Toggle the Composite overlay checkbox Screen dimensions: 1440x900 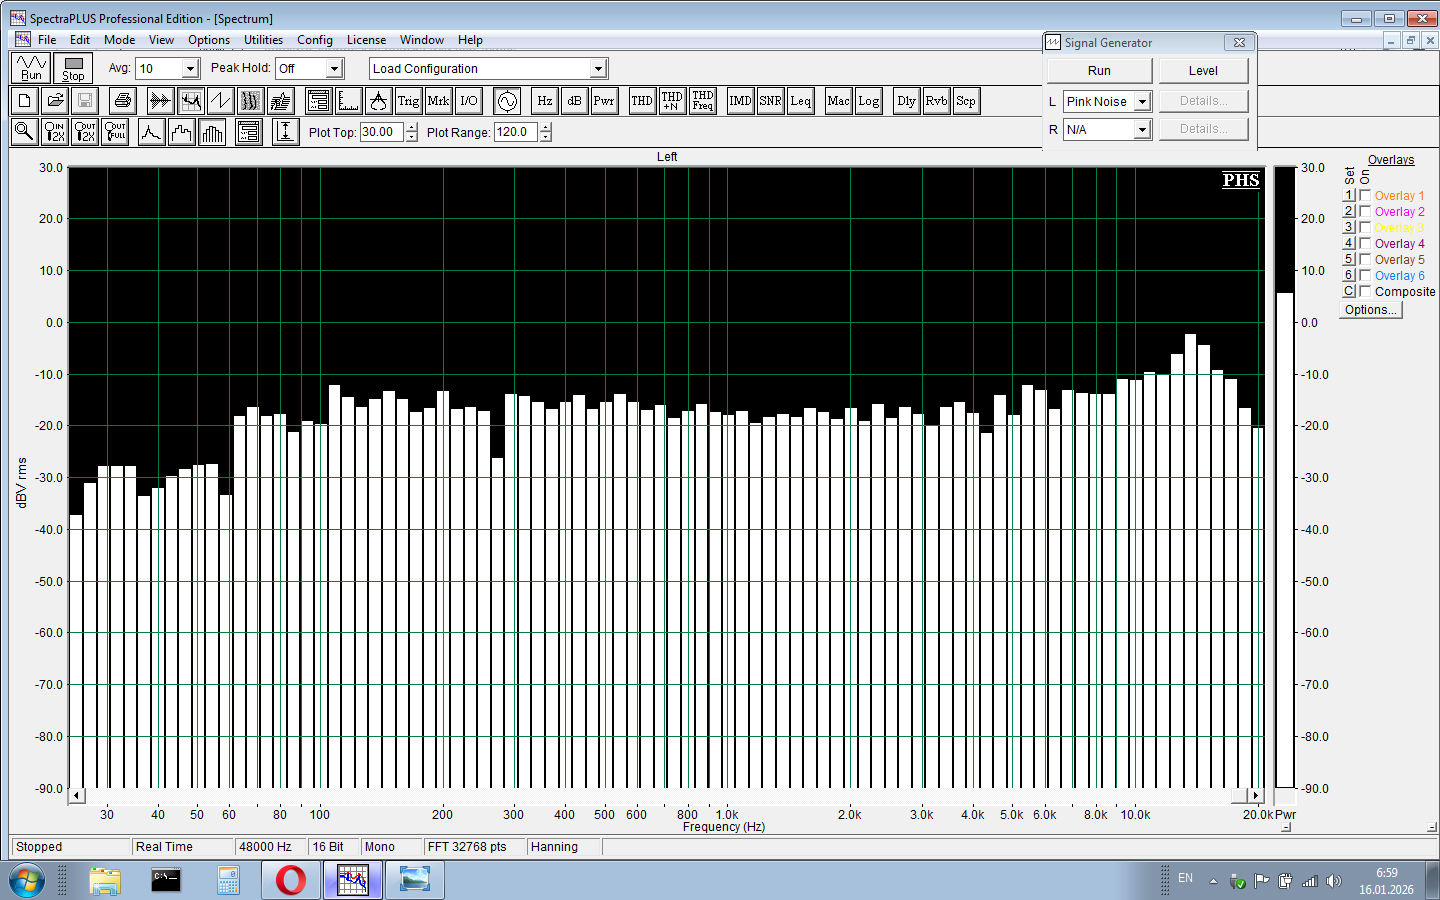coord(1365,291)
